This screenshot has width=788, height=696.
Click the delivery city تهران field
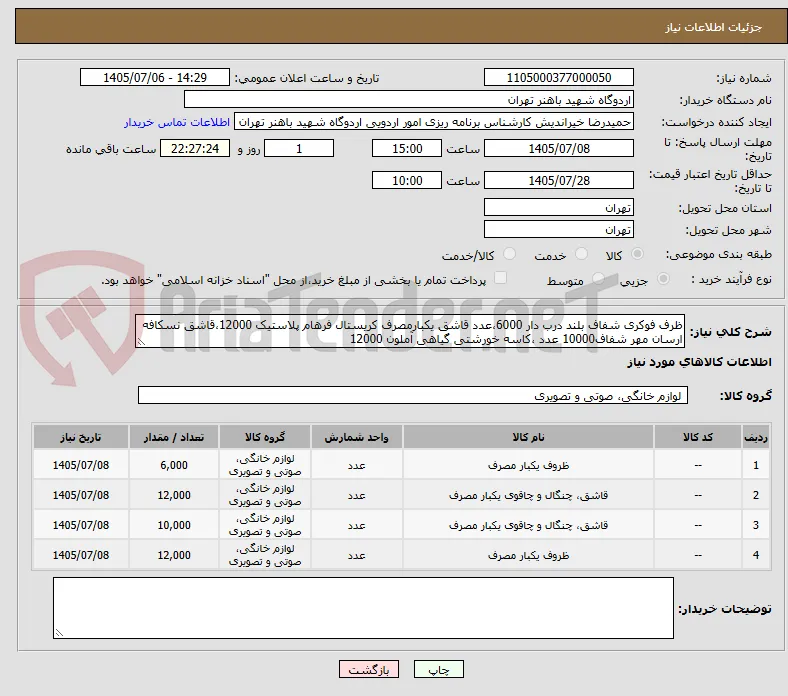click(559, 229)
